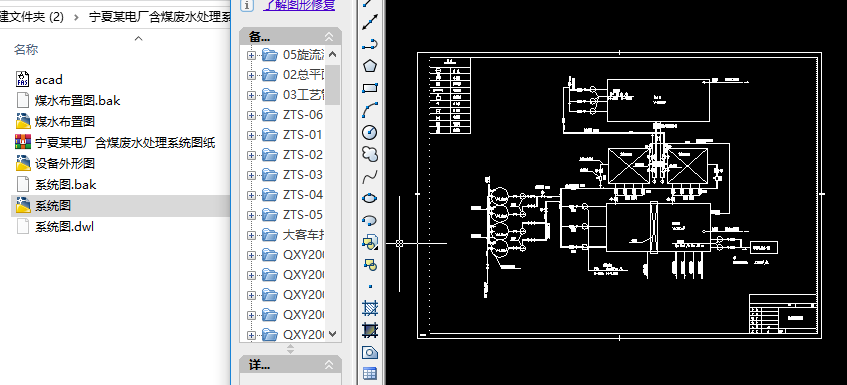Select the Circle tool
This screenshot has height=385, width=847.
370,132
